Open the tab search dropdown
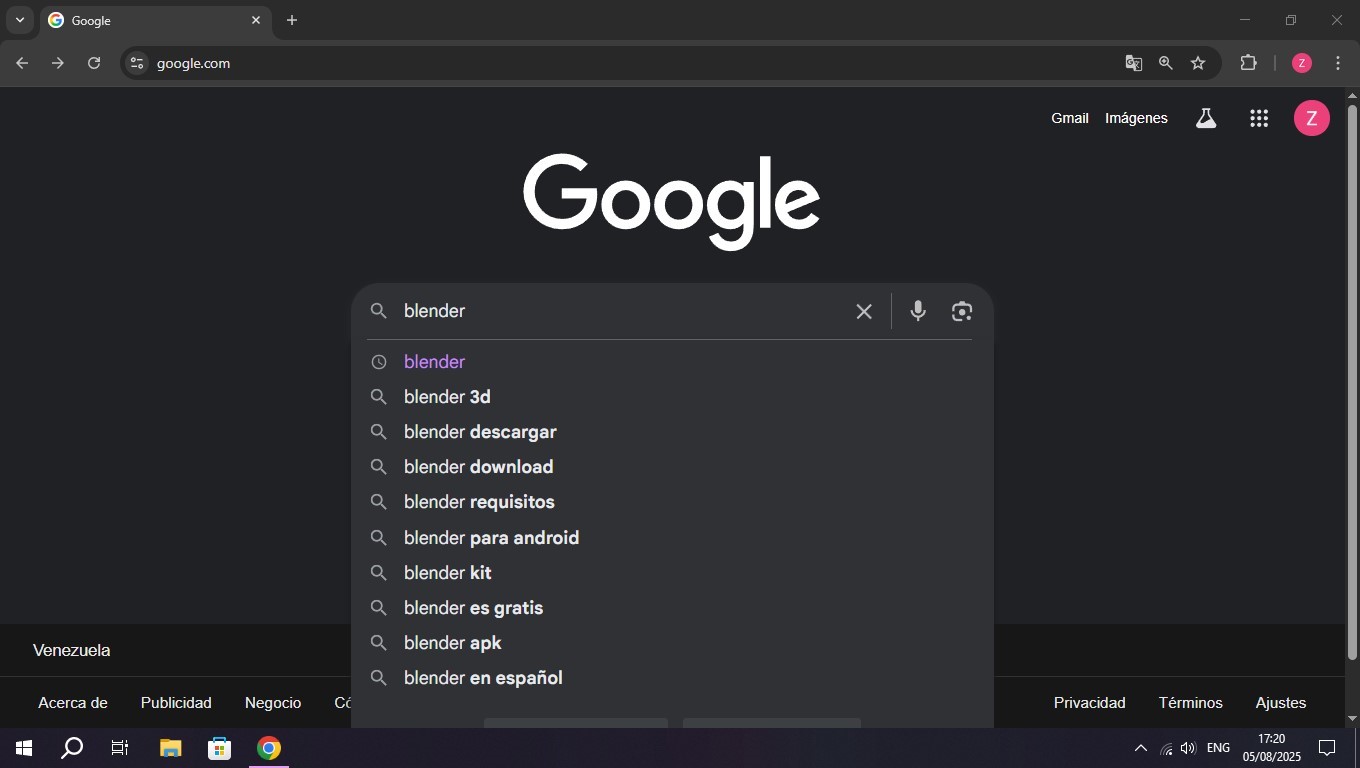1360x768 pixels. coord(19,20)
